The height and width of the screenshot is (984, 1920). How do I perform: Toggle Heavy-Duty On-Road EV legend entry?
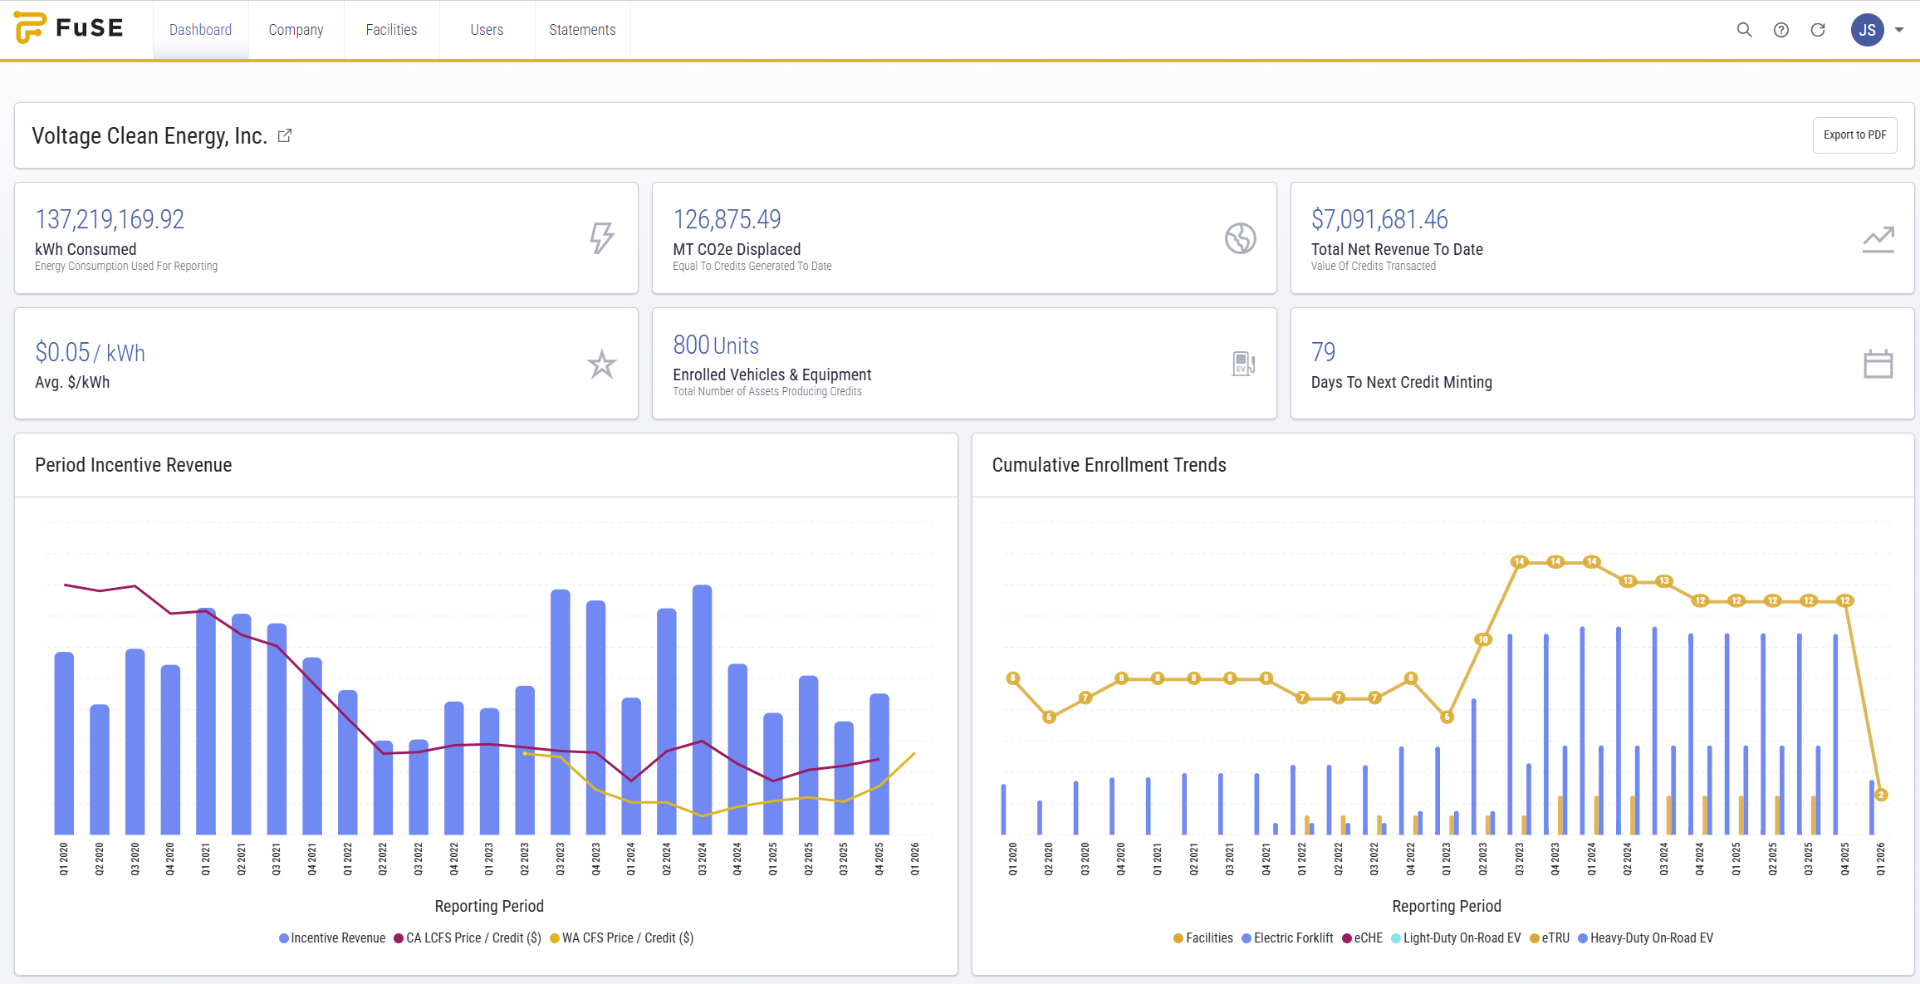1645,938
